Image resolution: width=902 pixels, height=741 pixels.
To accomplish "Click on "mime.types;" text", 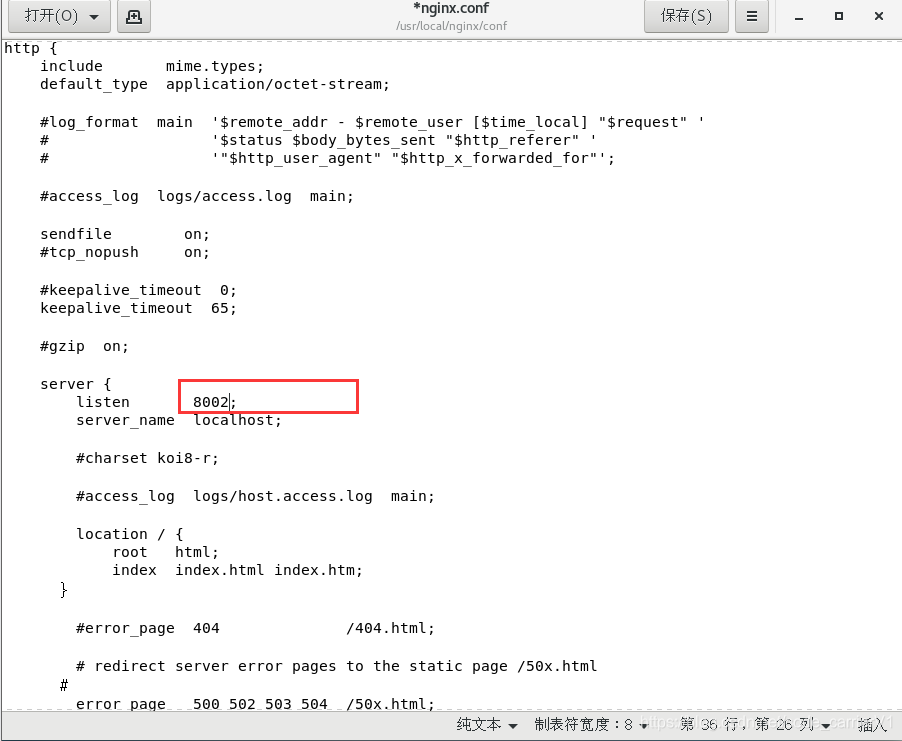I will (215, 67).
